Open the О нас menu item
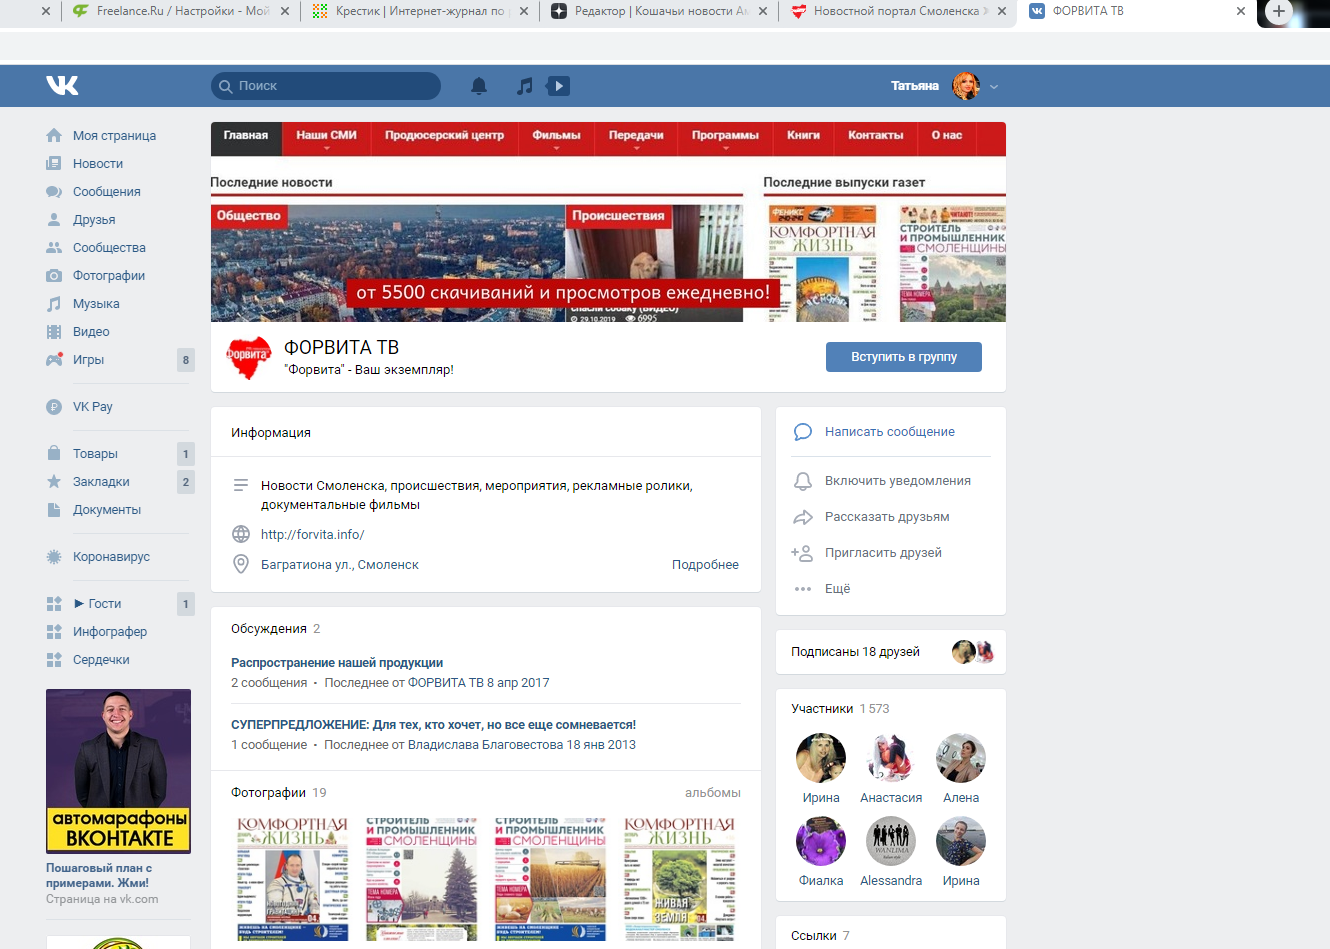 point(947,139)
